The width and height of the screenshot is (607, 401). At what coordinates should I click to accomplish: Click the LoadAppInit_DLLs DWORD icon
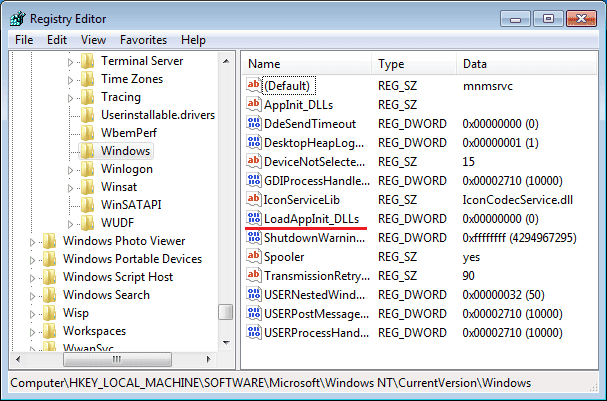(254, 218)
